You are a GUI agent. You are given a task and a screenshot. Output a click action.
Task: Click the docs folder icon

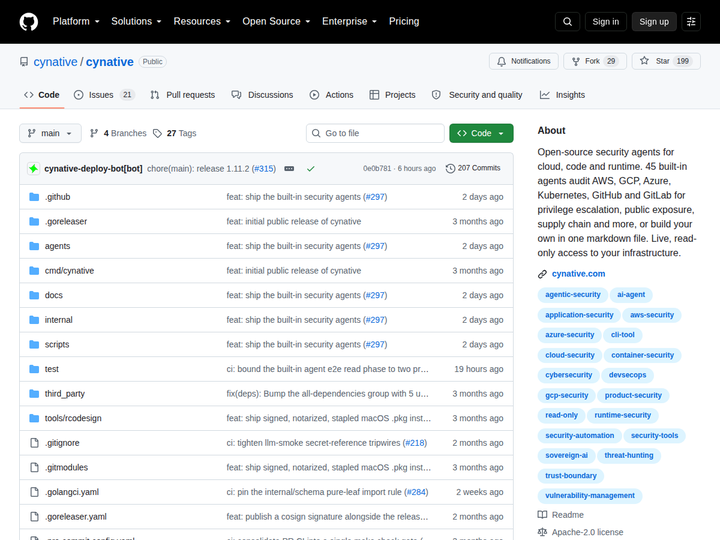coord(34,295)
